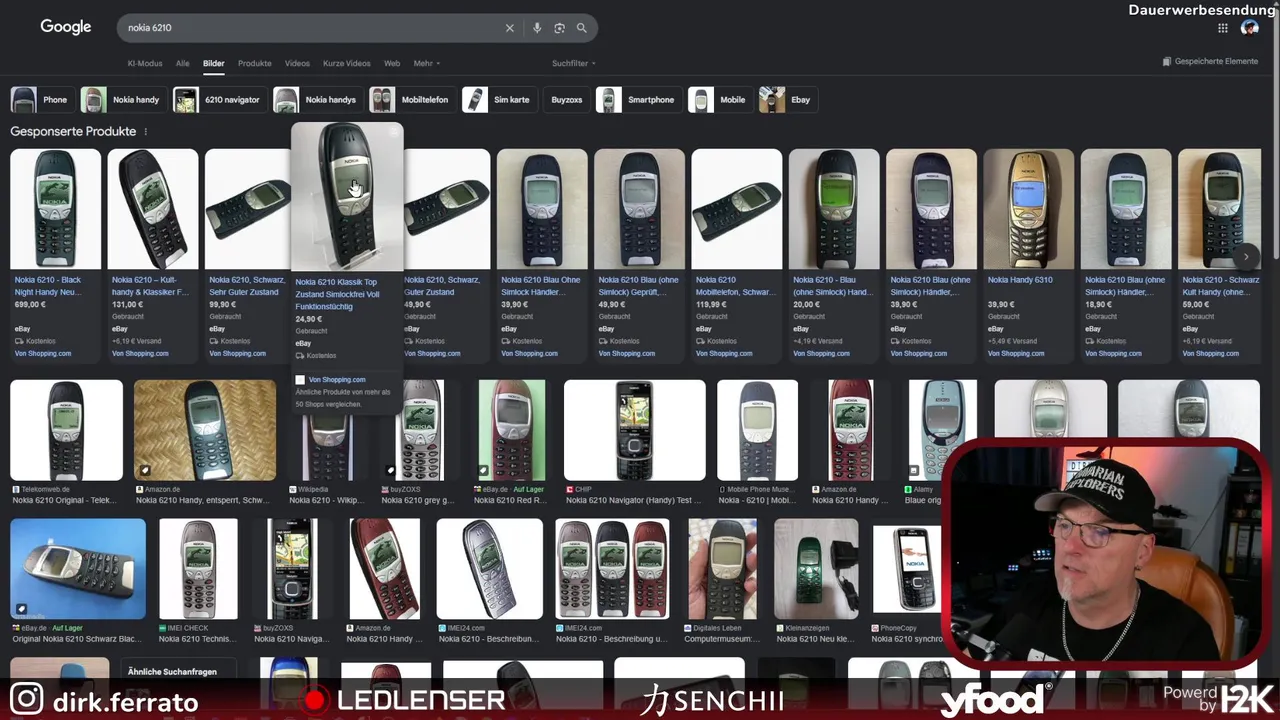Select the Sim karte chip
1280x720 pixels.
(x=499, y=100)
